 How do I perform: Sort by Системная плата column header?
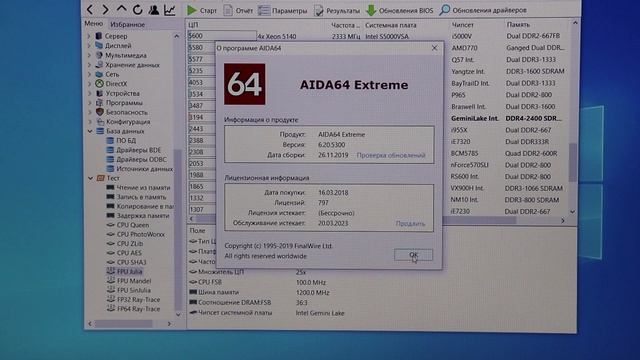[391, 25]
